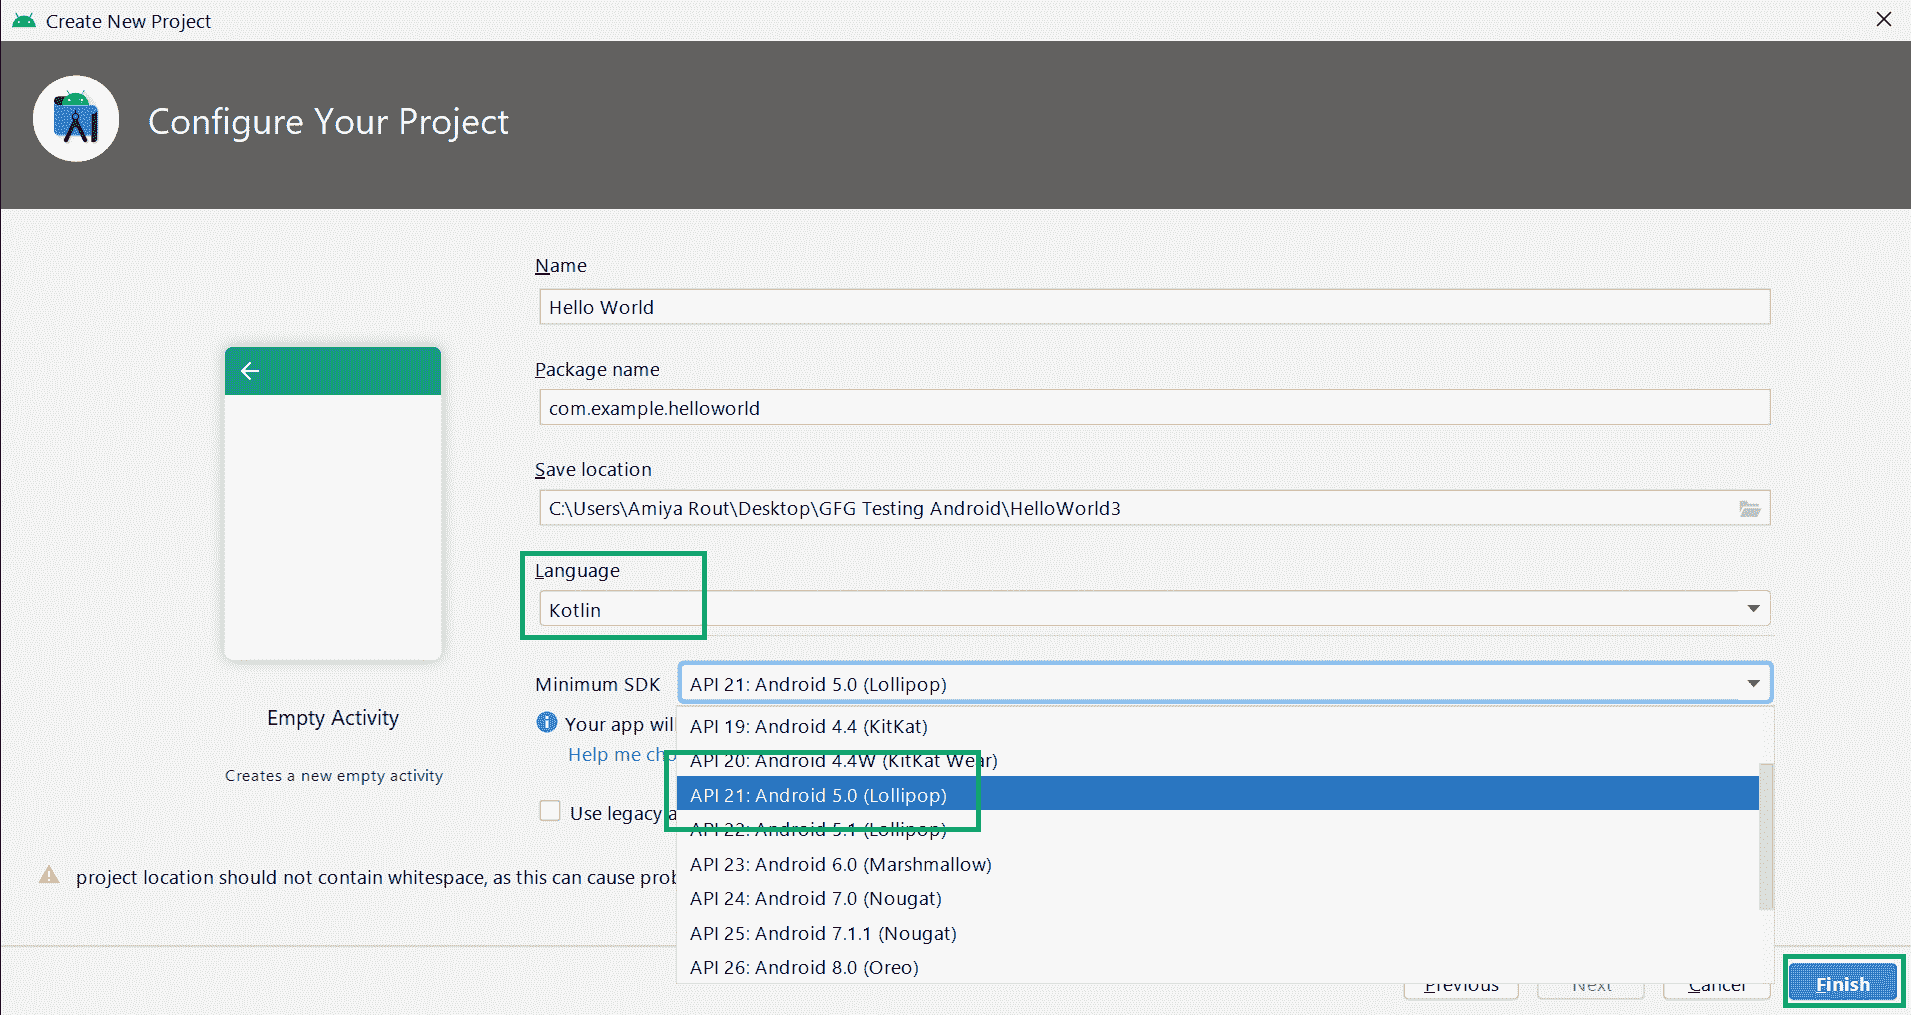Click the Android Studio logo in header
Image resolution: width=1911 pixels, height=1015 pixels.
coord(76,120)
